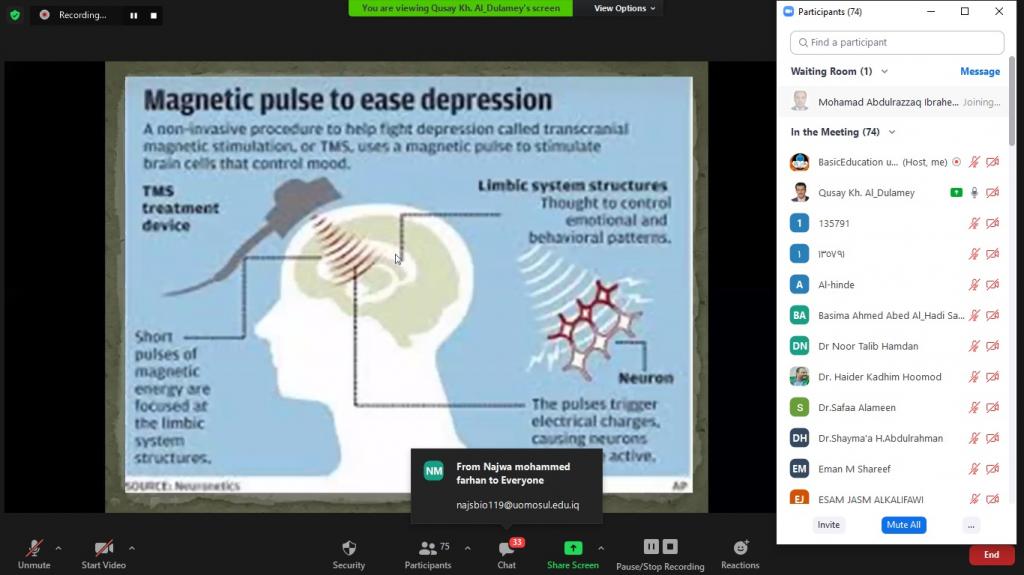Pause recording from top-left indicator
Viewport: 1024px width, 575px height.
click(x=134, y=16)
